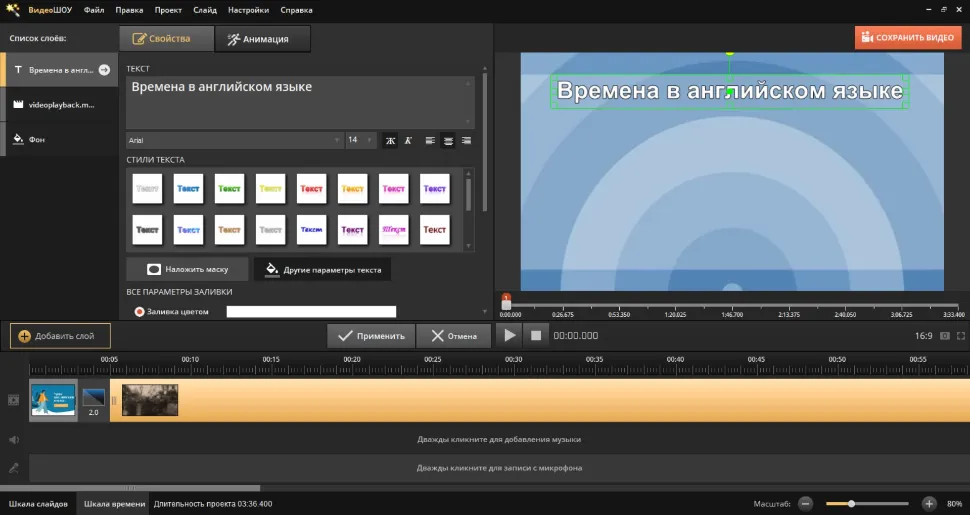The image size is (970, 515).
Task: Switch to Шкала времени view
Action: pos(114,504)
